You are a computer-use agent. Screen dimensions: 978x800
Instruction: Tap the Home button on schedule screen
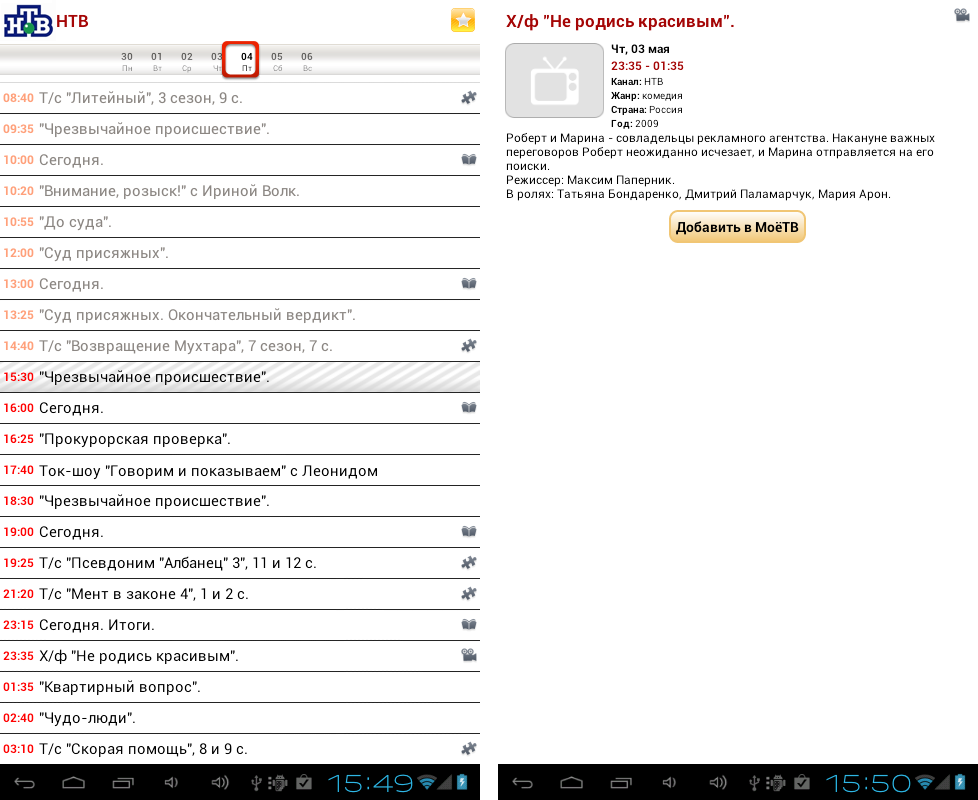tap(74, 783)
